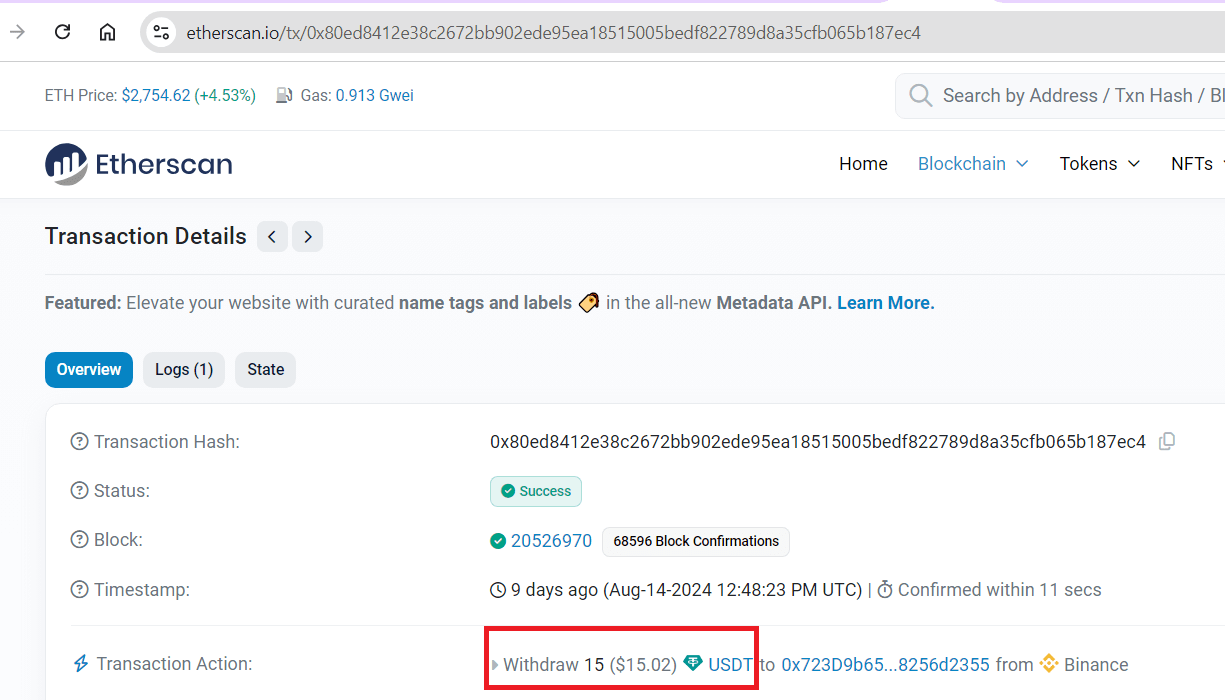This screenshot has width=1225, height=700.
Task: Expand the Blockchain dropdown menu
Action: point(973,164)
